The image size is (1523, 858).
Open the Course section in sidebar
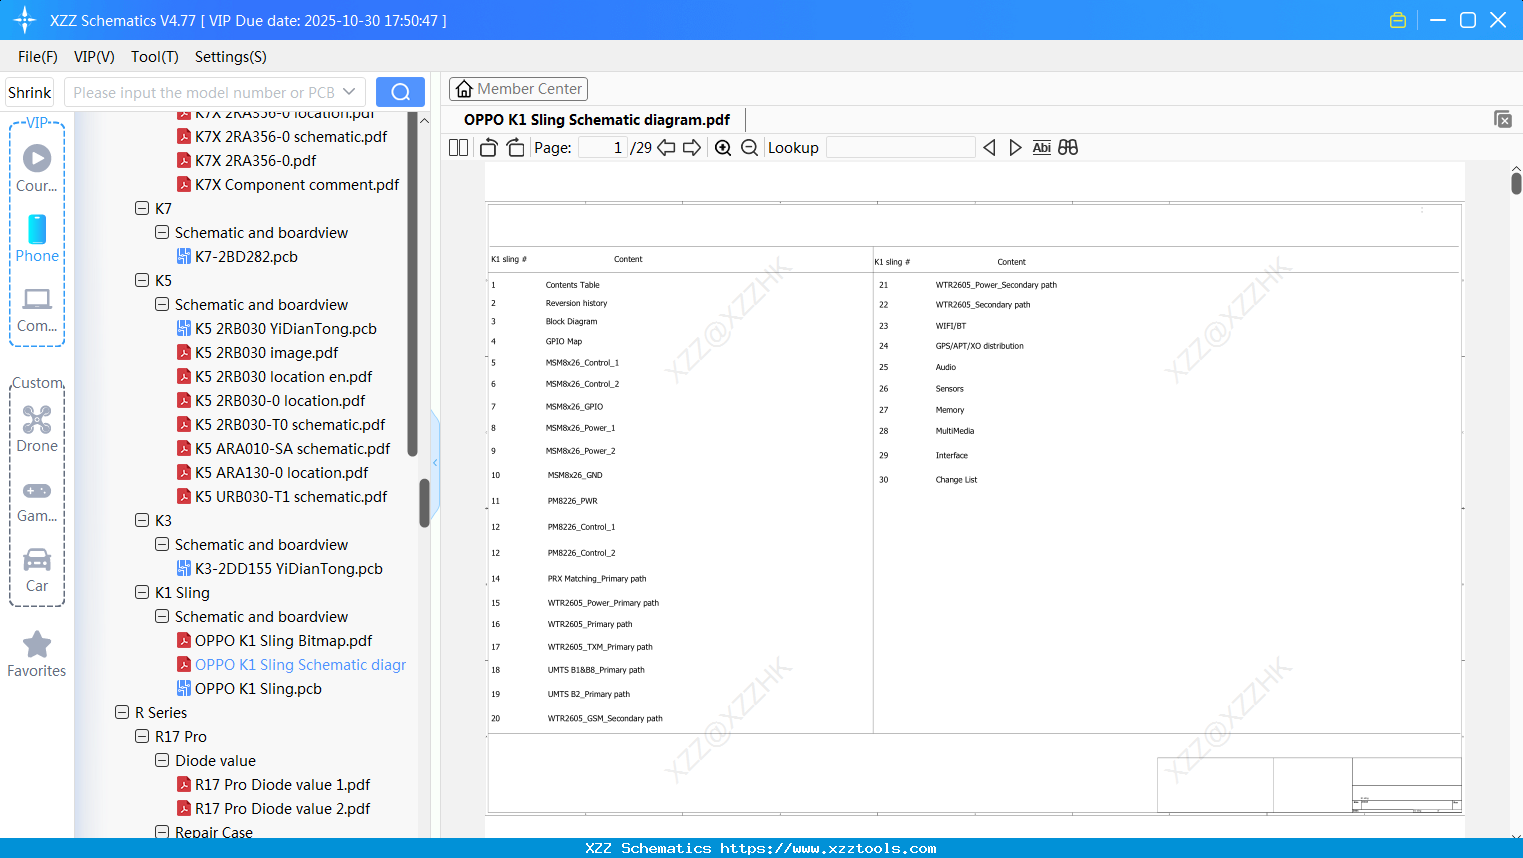click(37, 168)
